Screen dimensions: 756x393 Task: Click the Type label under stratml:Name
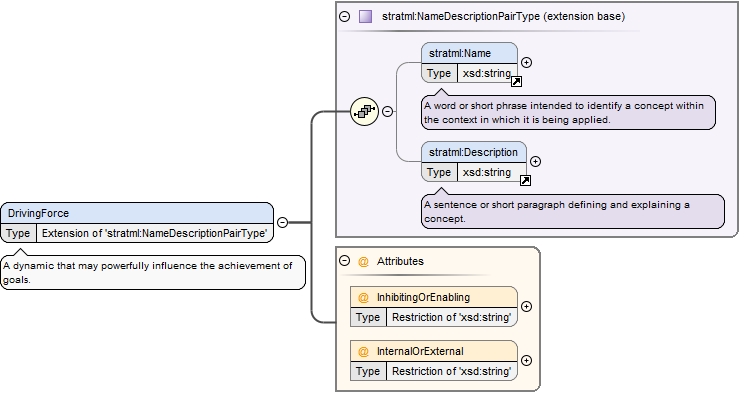point(439,73)
